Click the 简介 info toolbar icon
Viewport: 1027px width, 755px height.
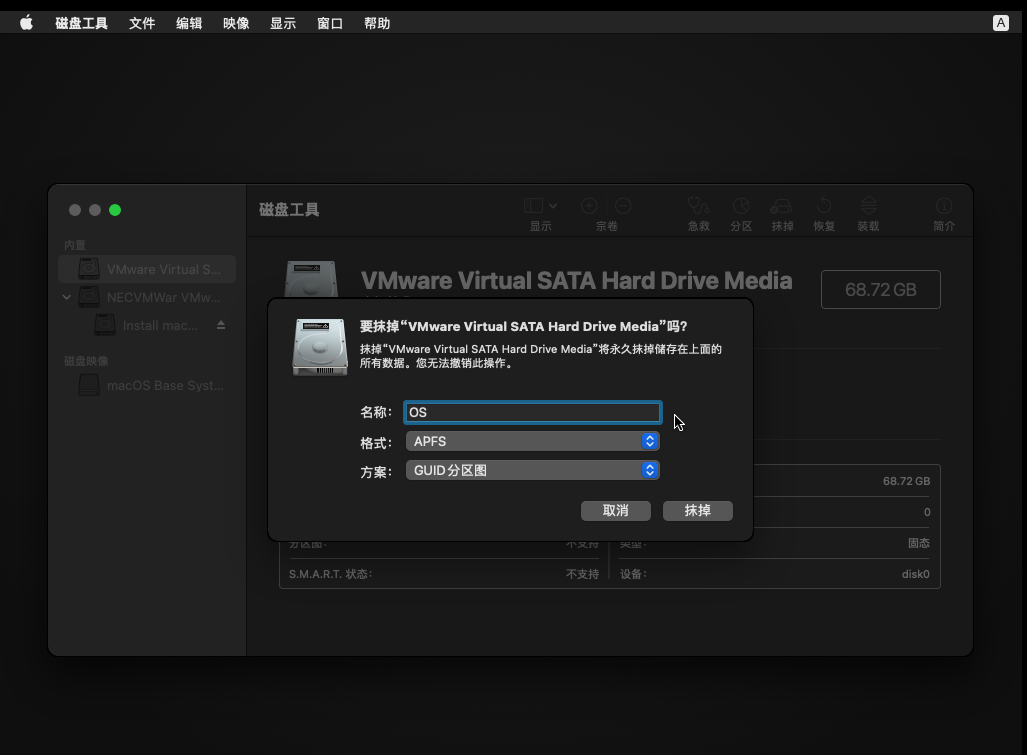coord(944,206)
